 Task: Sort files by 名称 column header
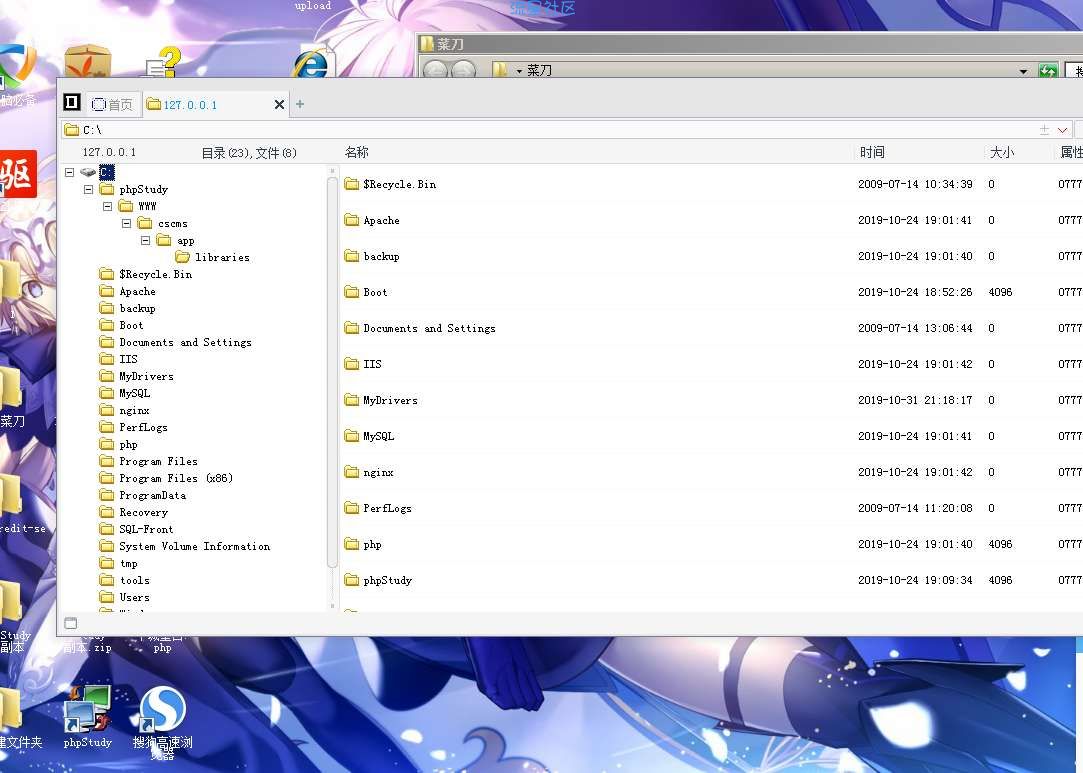pyautogui.click(x=357, y=152)
